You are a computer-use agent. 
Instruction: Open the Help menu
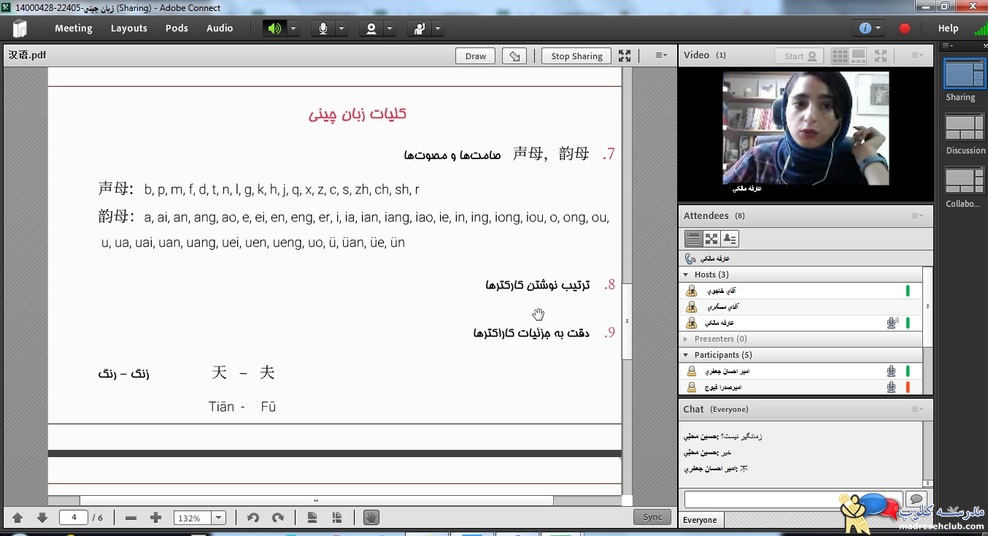click(x=948, y=28)
